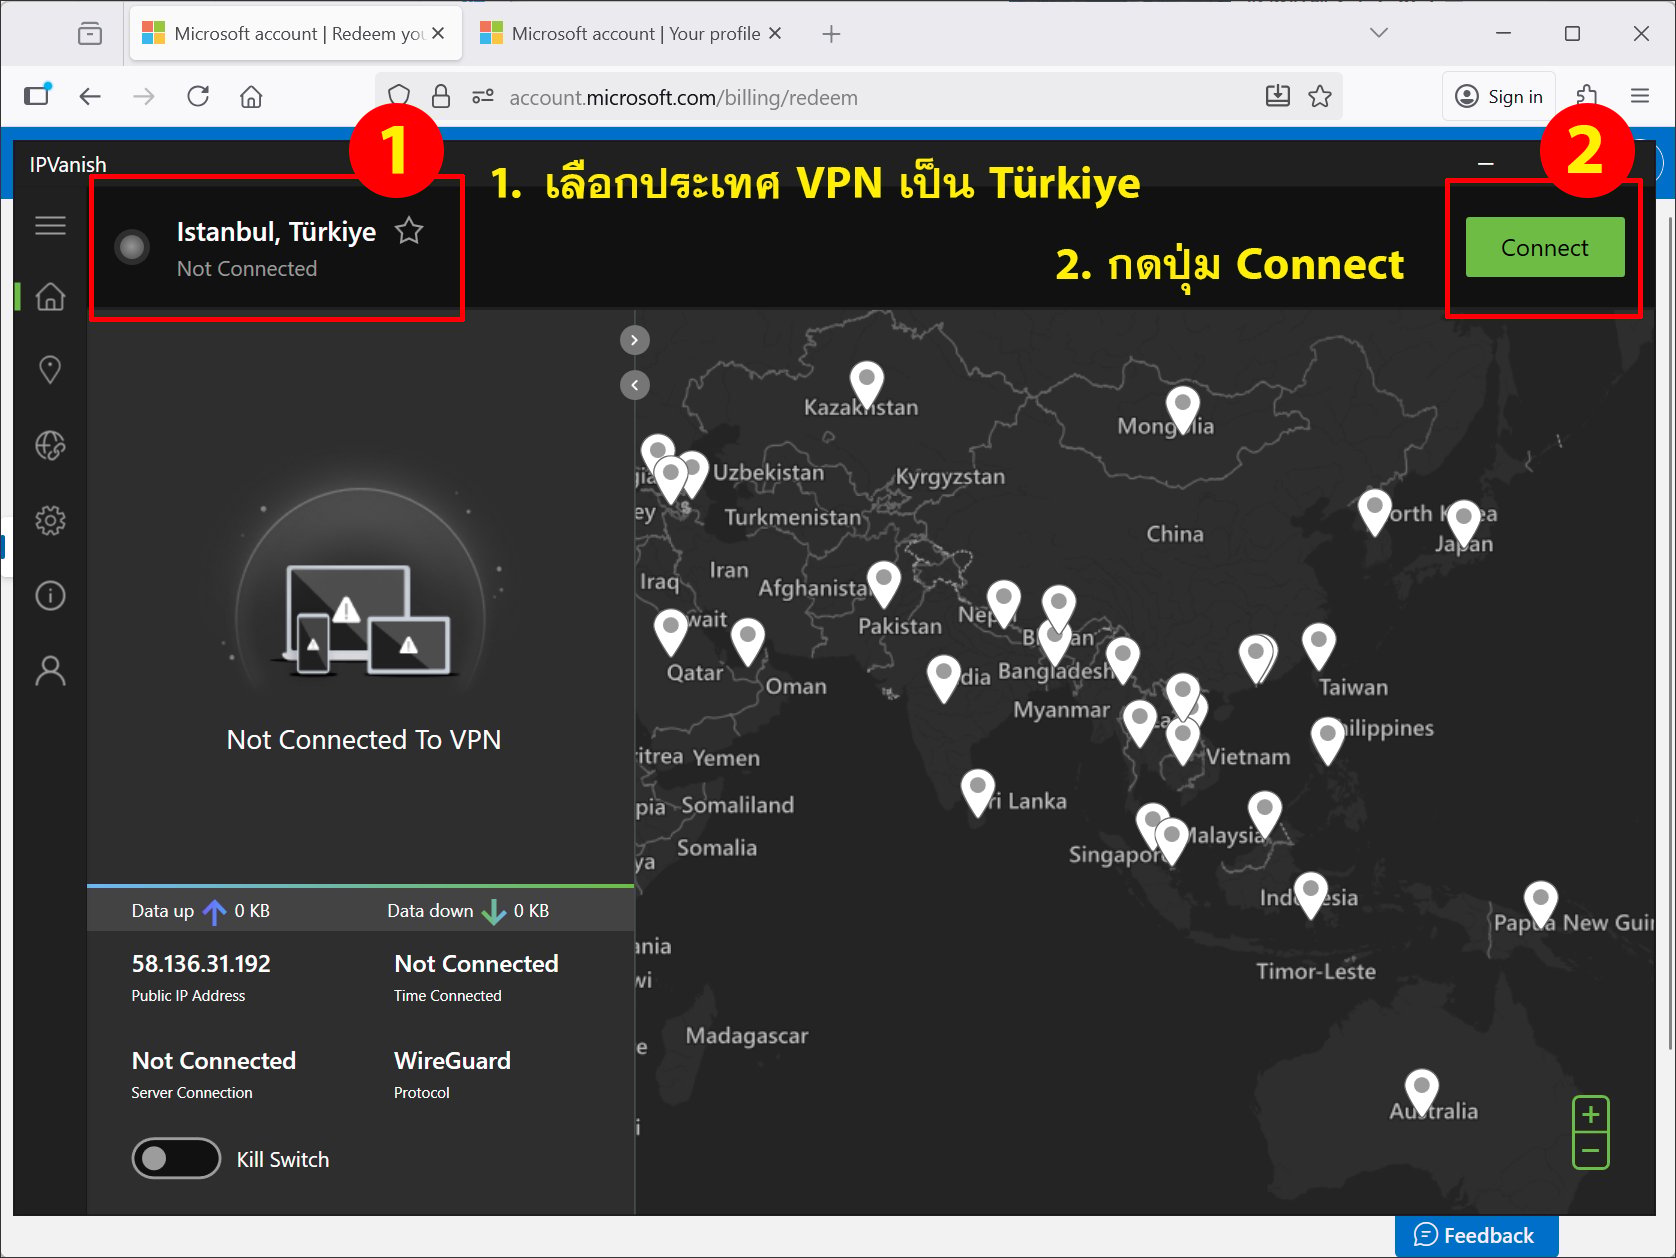Collapse the panel with the left chevron

coord(635,385)
